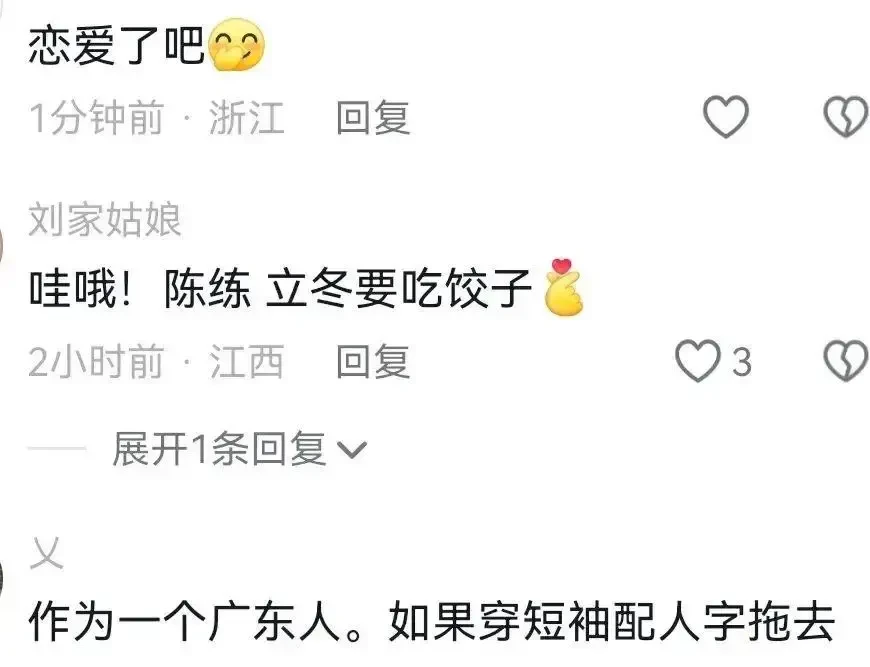Like 刘家姑娘's comment showing 3 likes
This screenshot has width=870, height=667.
697,361
